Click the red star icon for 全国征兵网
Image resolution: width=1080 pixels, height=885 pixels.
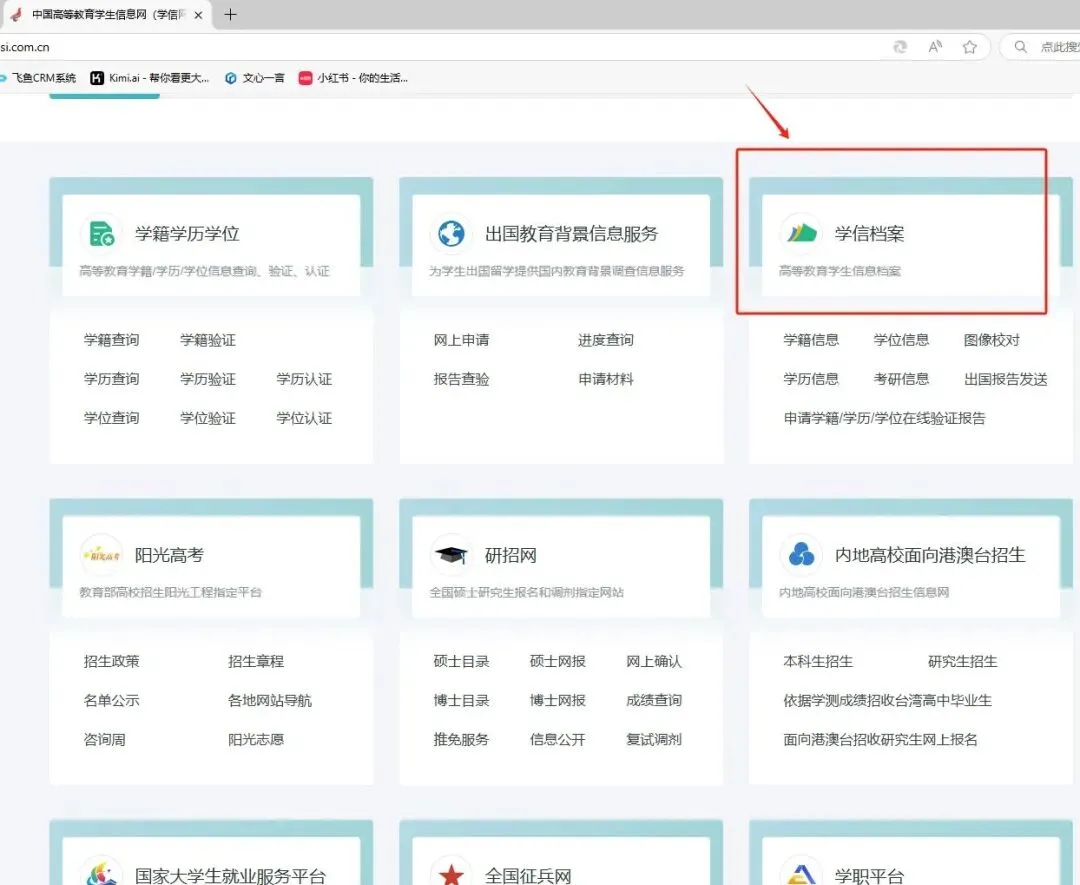point(451,873)
